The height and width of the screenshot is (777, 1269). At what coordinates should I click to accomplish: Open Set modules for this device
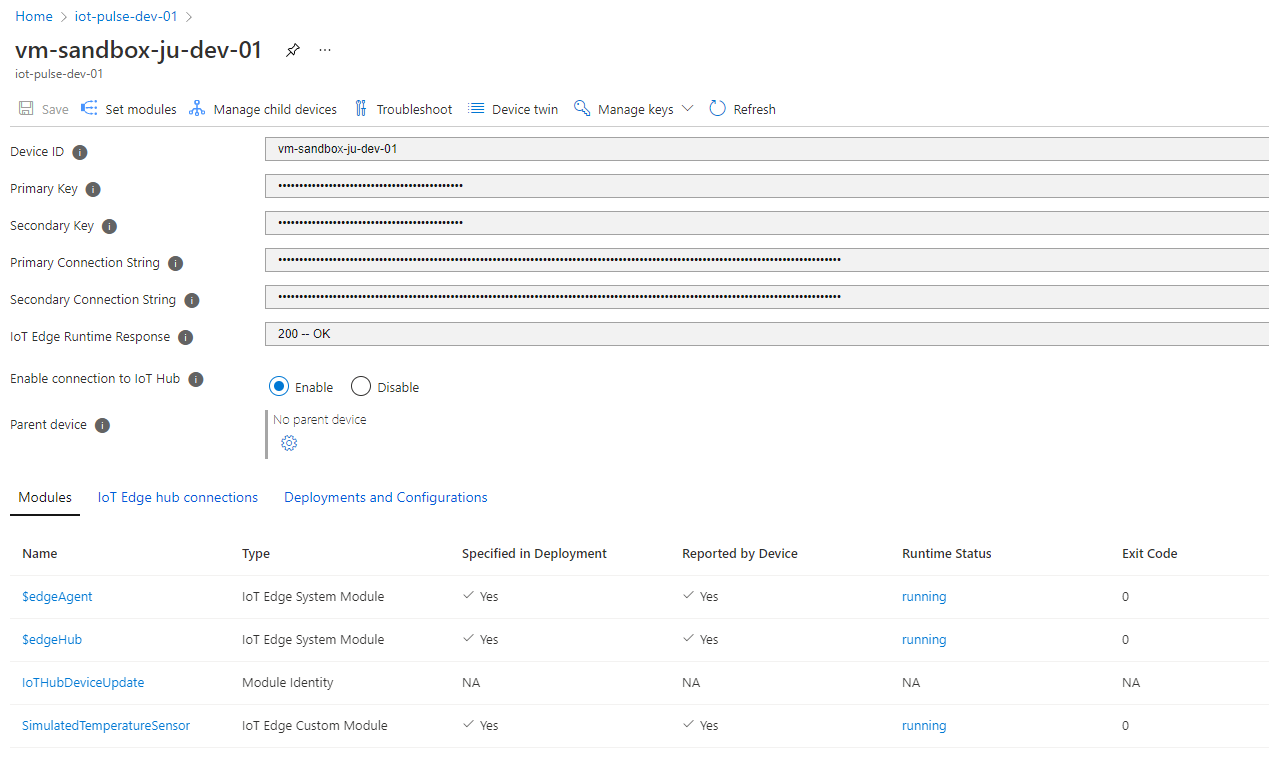click(138, 108)
